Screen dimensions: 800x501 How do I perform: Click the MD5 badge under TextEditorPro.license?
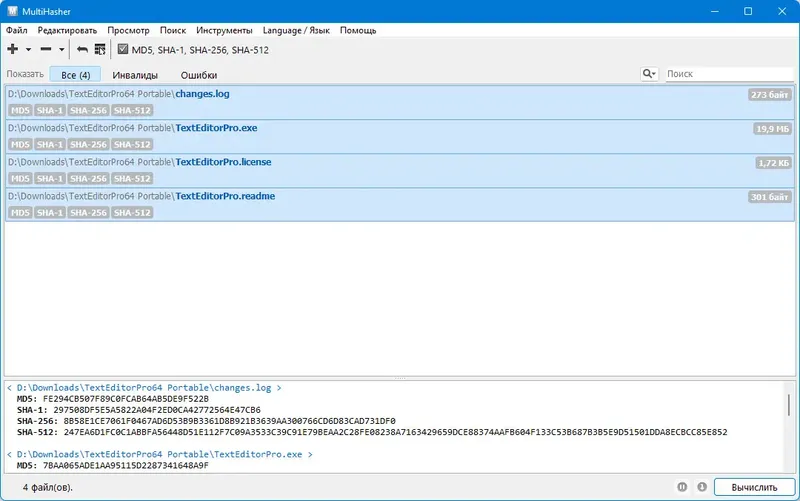20,179
